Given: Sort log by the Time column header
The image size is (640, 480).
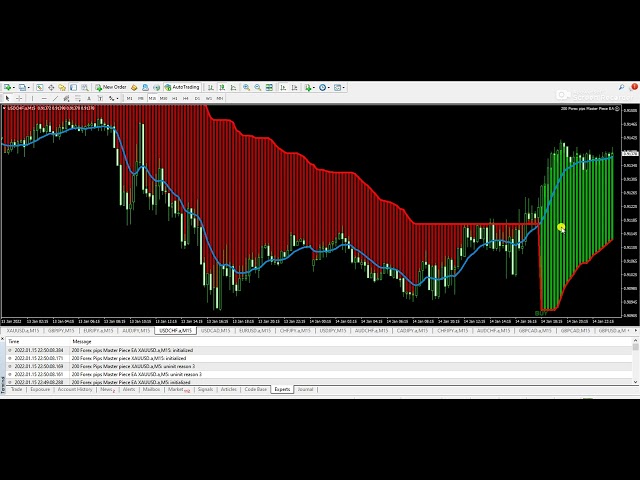Looking at the screenshot, I should (x=14, y=341).
